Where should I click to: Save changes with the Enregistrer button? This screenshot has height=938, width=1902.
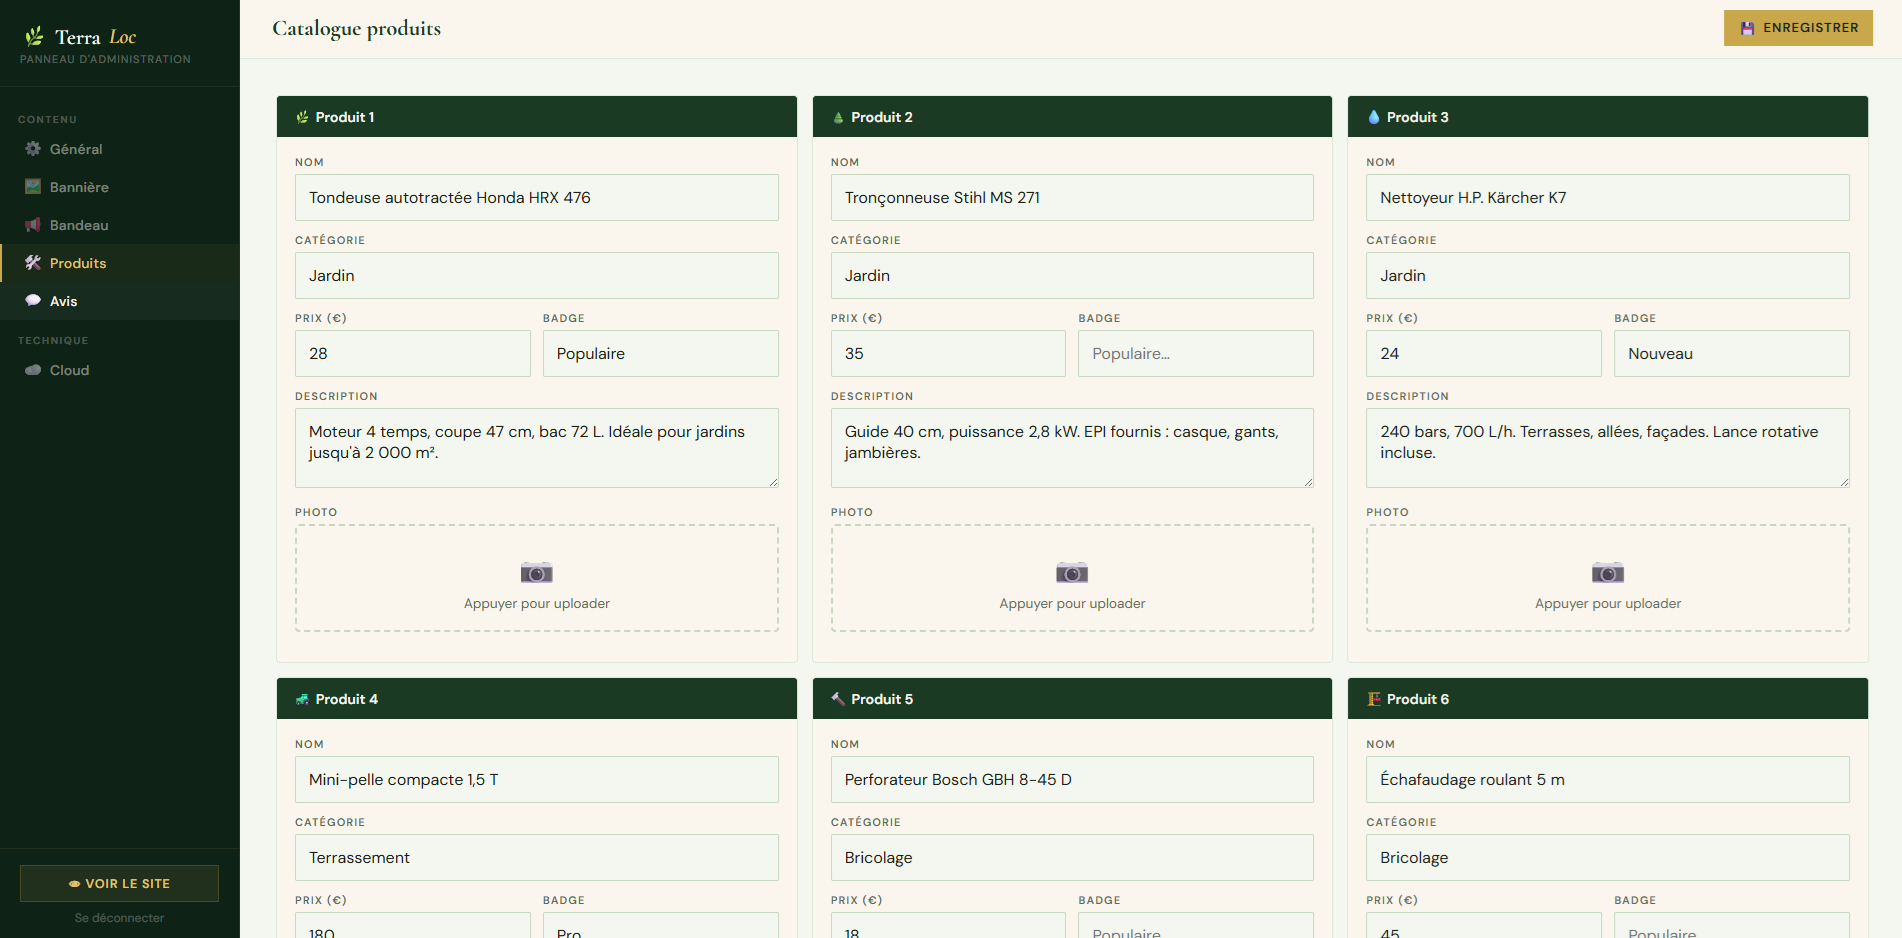point(1798,28)
